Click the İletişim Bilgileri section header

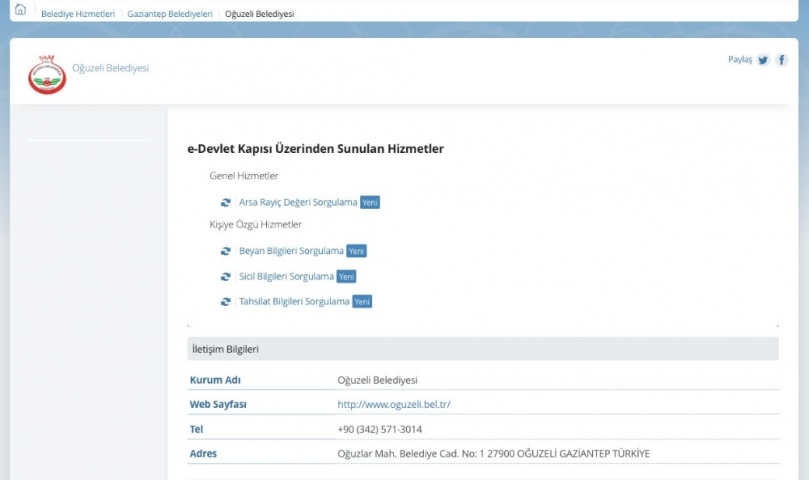(483, 349)
